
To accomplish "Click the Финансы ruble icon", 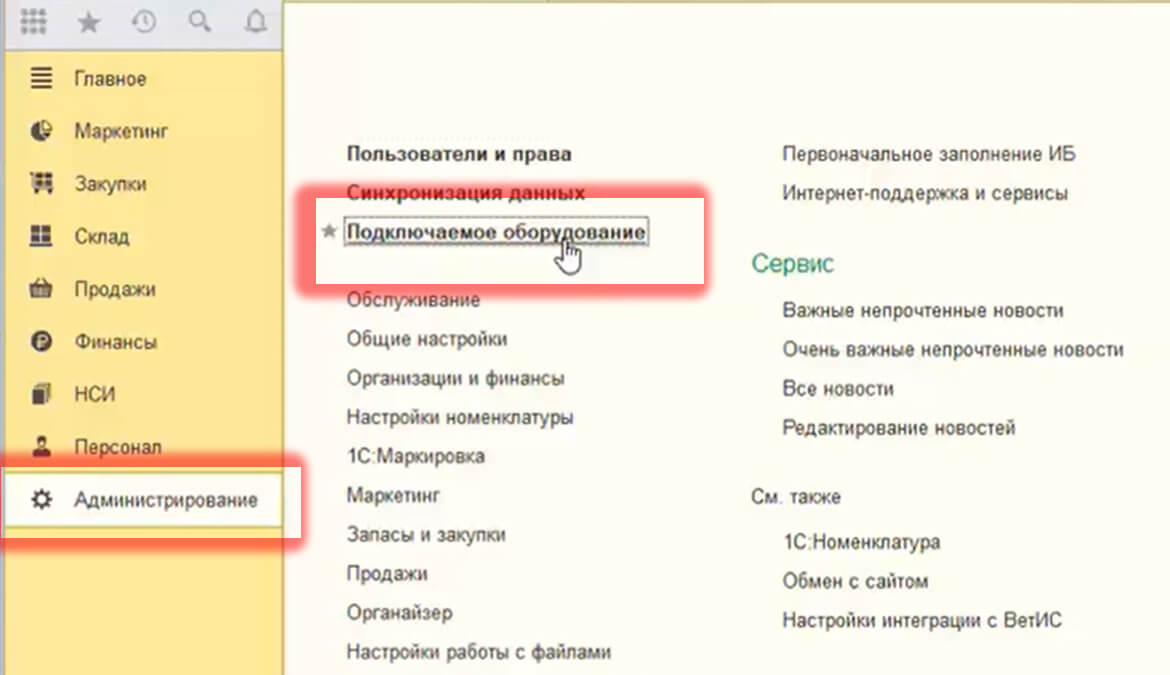I will (41, 342).
